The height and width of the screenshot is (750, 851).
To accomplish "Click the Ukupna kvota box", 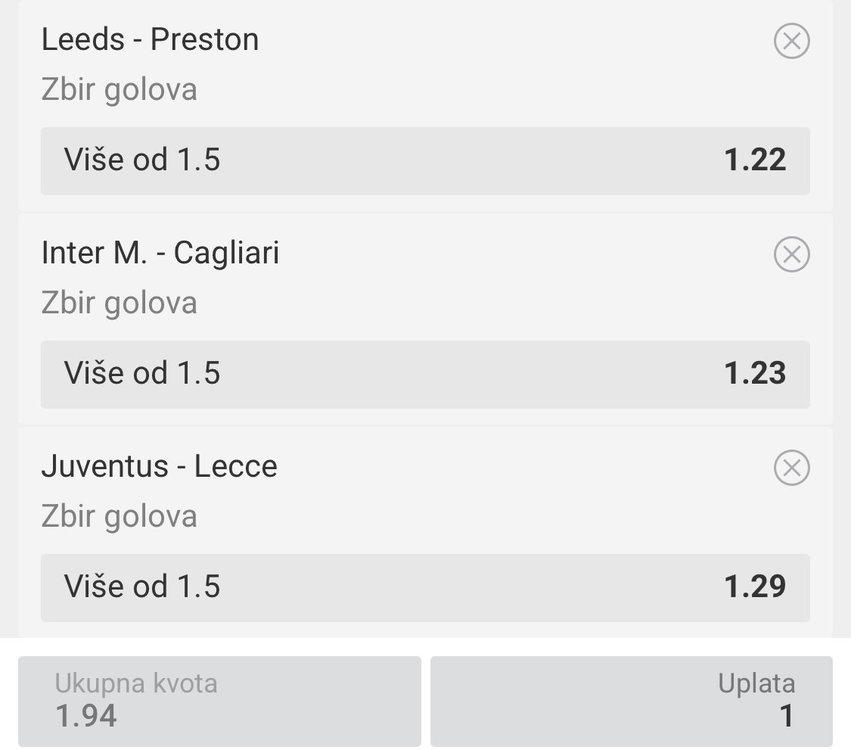I will [x=219, y=700].
